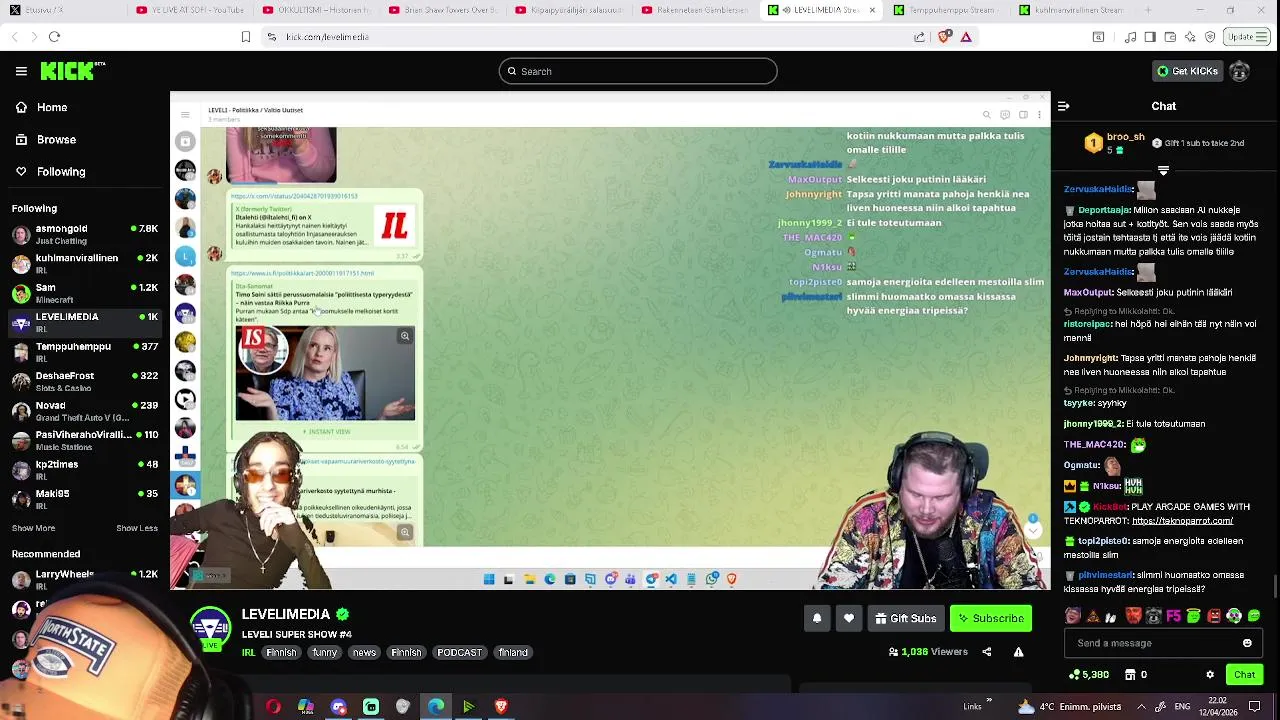Bookmark this page with the bookmark icon
This screenshot has height=720, width=1280.
tap(245, 37)
